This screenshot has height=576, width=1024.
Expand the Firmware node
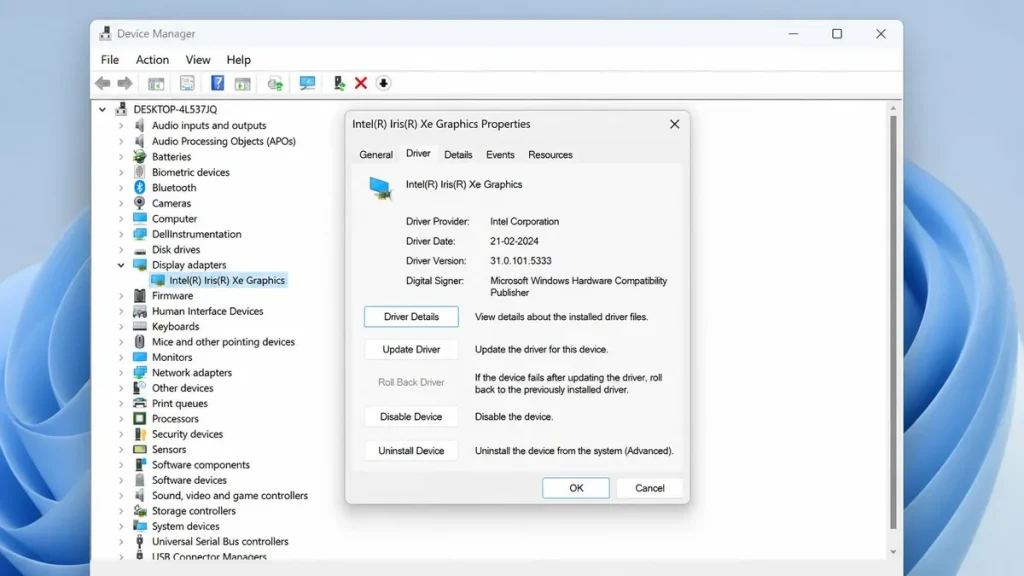point(121,296)
